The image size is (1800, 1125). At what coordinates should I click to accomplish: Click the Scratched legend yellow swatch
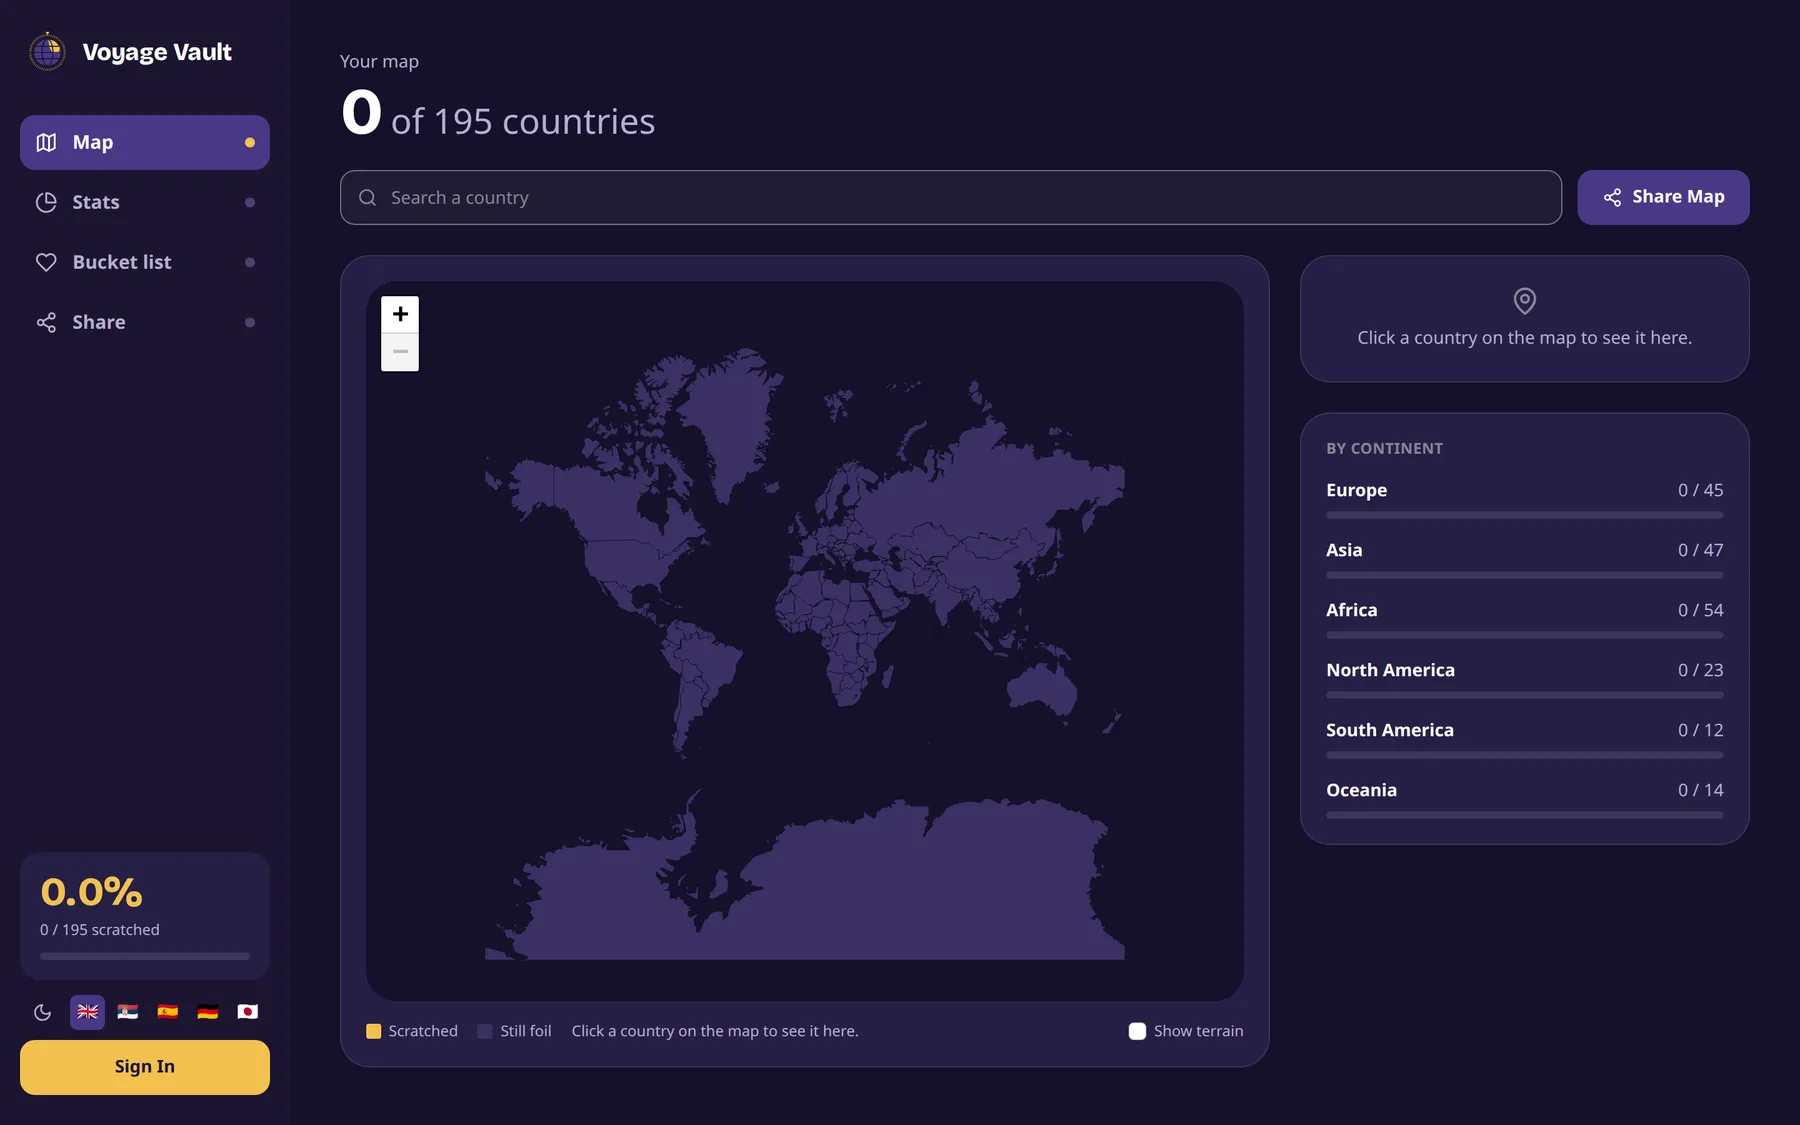(374, 1031)
